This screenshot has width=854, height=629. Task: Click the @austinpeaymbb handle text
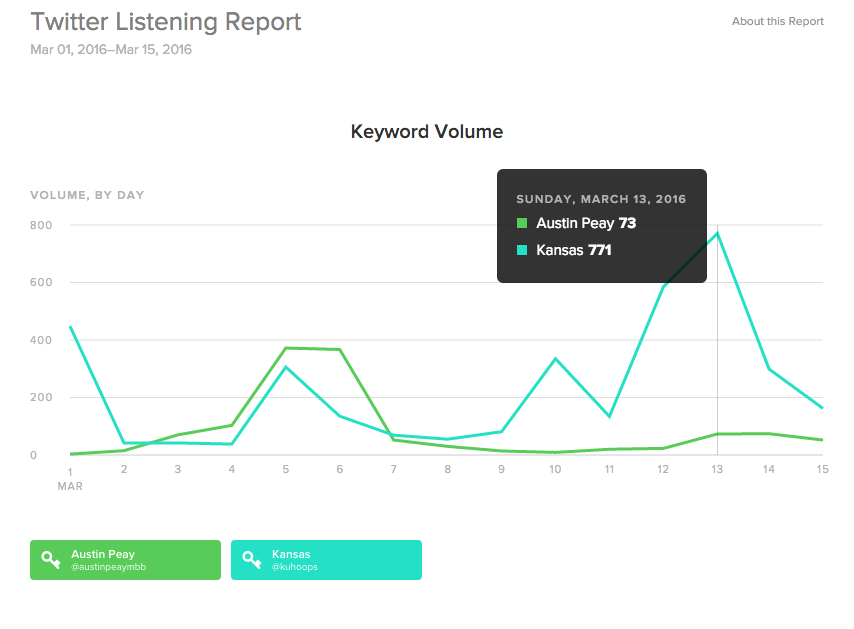108,567
